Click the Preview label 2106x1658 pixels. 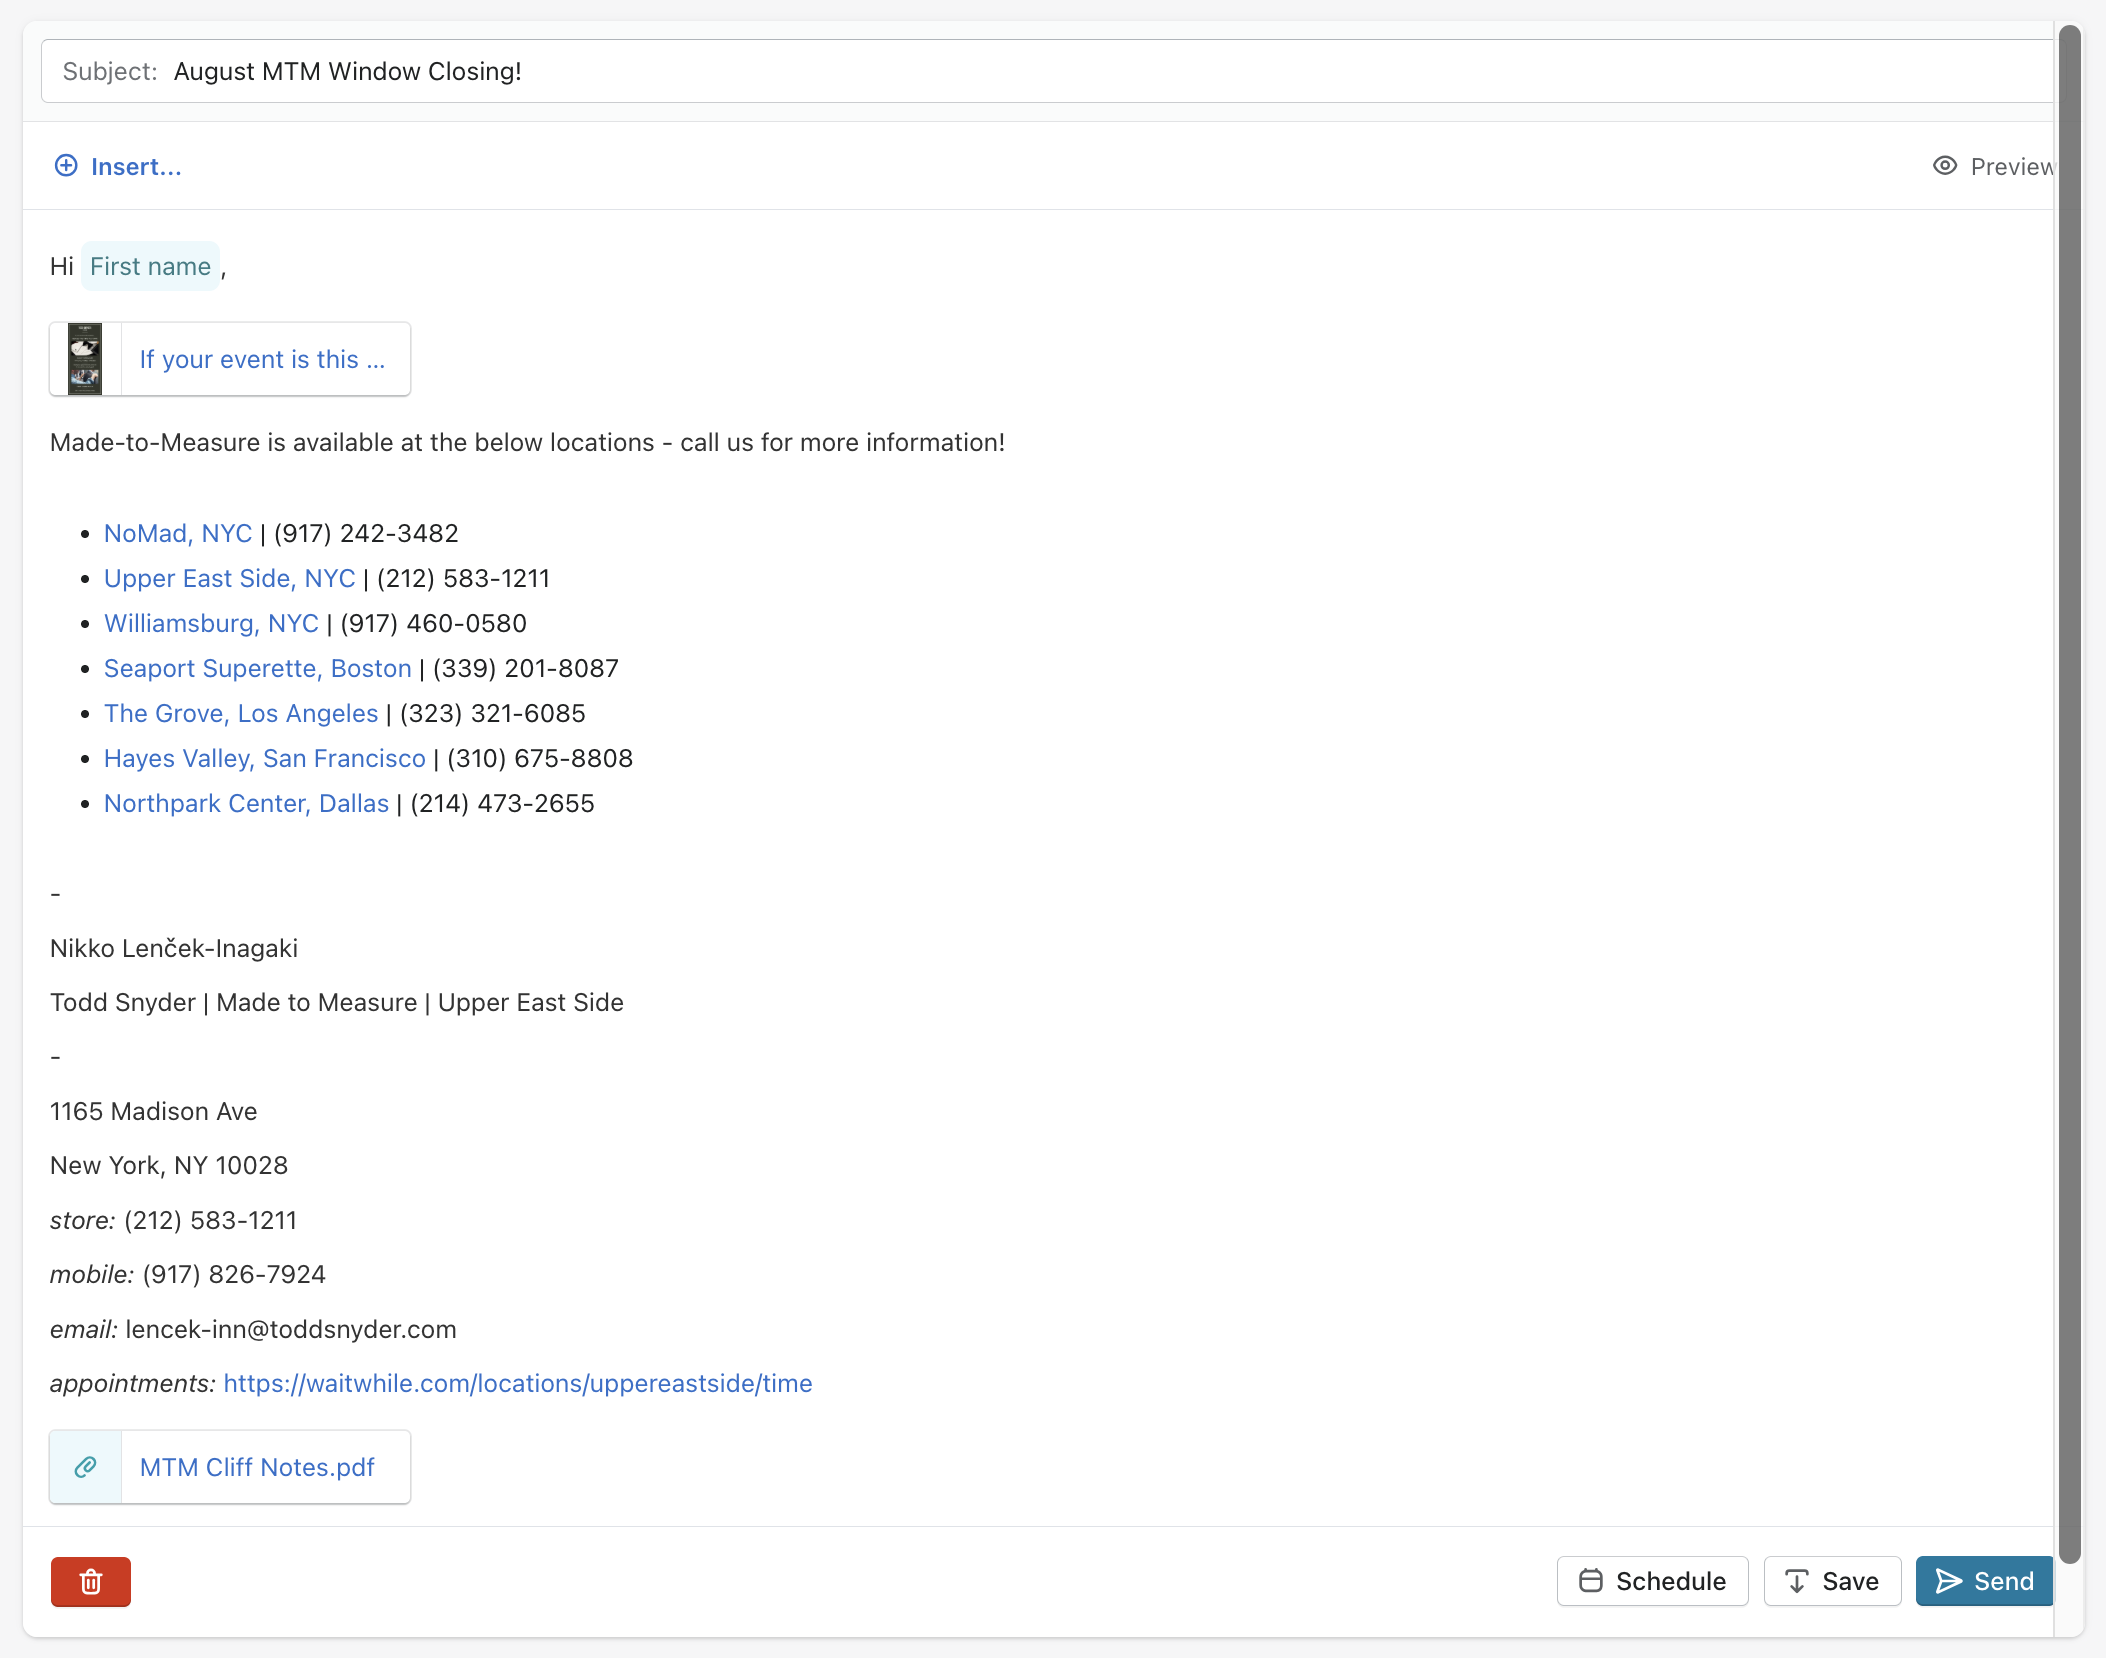pyautogui.click(x=2012, y=166)
